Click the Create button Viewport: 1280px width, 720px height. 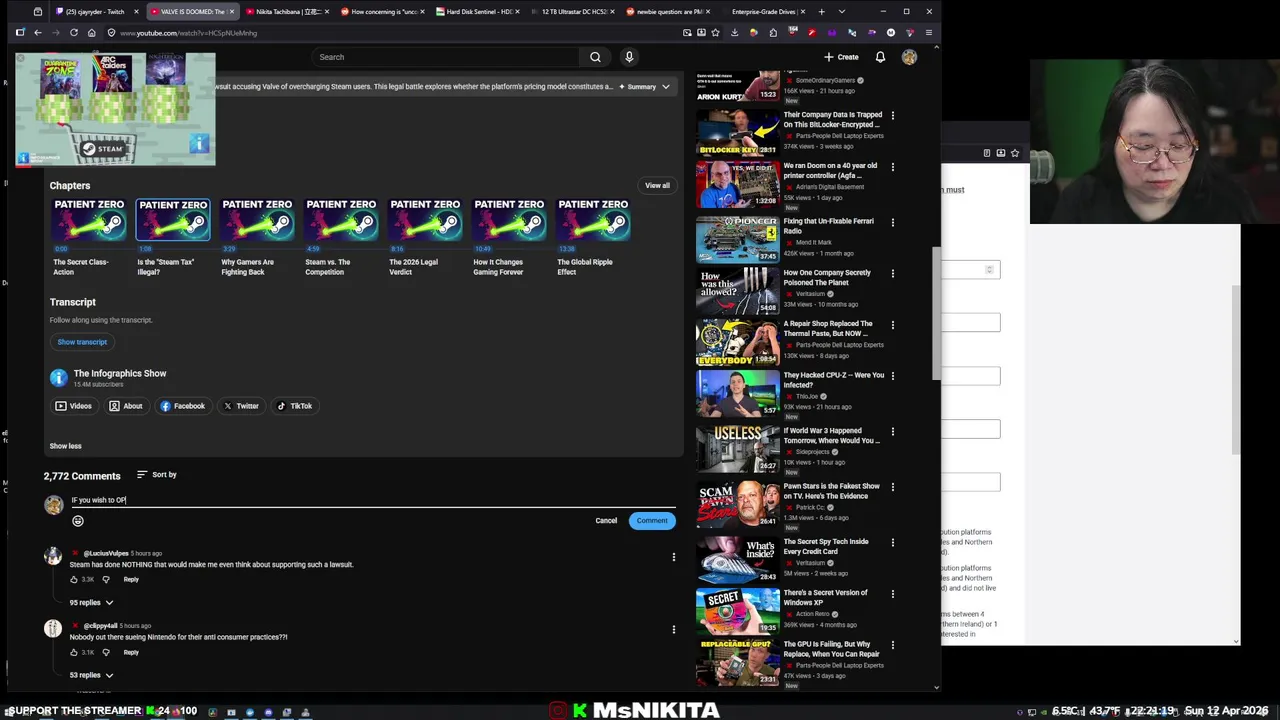[841, 57]
